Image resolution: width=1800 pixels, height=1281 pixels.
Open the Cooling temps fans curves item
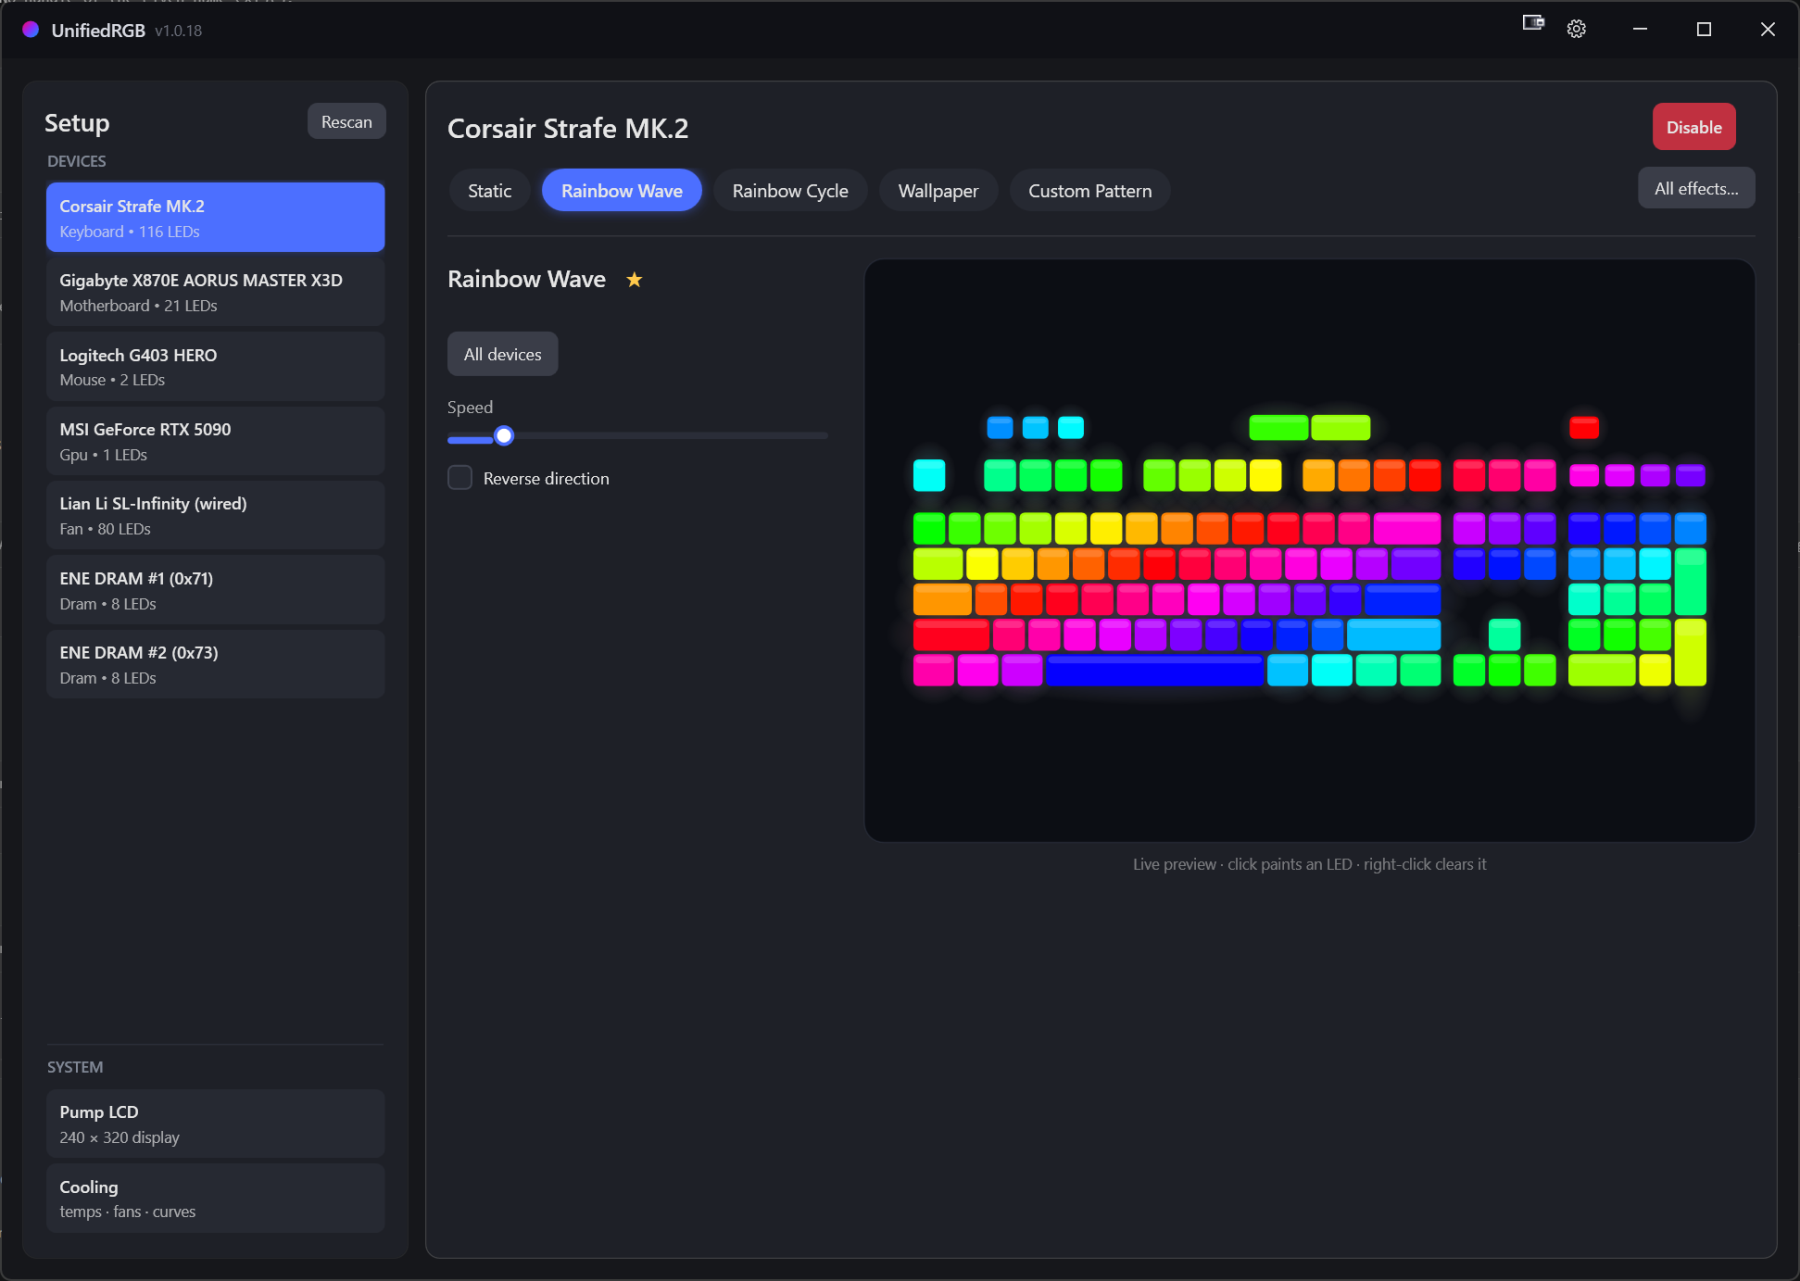[215, 1198]
